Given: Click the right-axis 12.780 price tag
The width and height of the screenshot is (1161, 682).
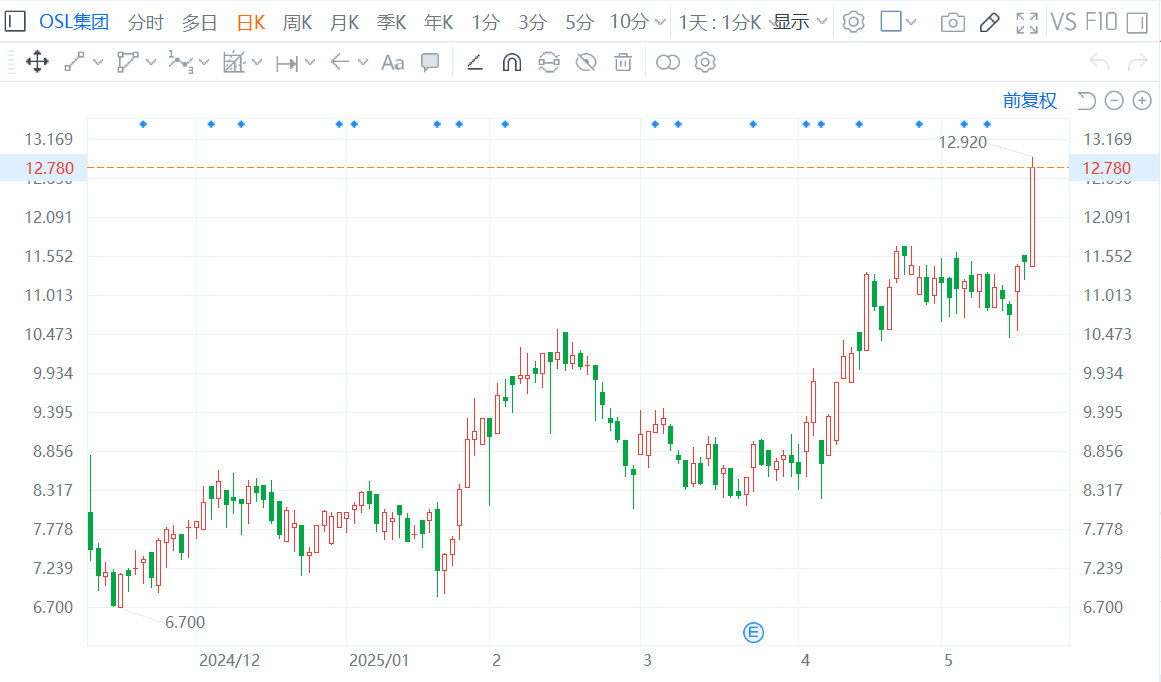Looking at the screenshot, I should pos(1114,168).
